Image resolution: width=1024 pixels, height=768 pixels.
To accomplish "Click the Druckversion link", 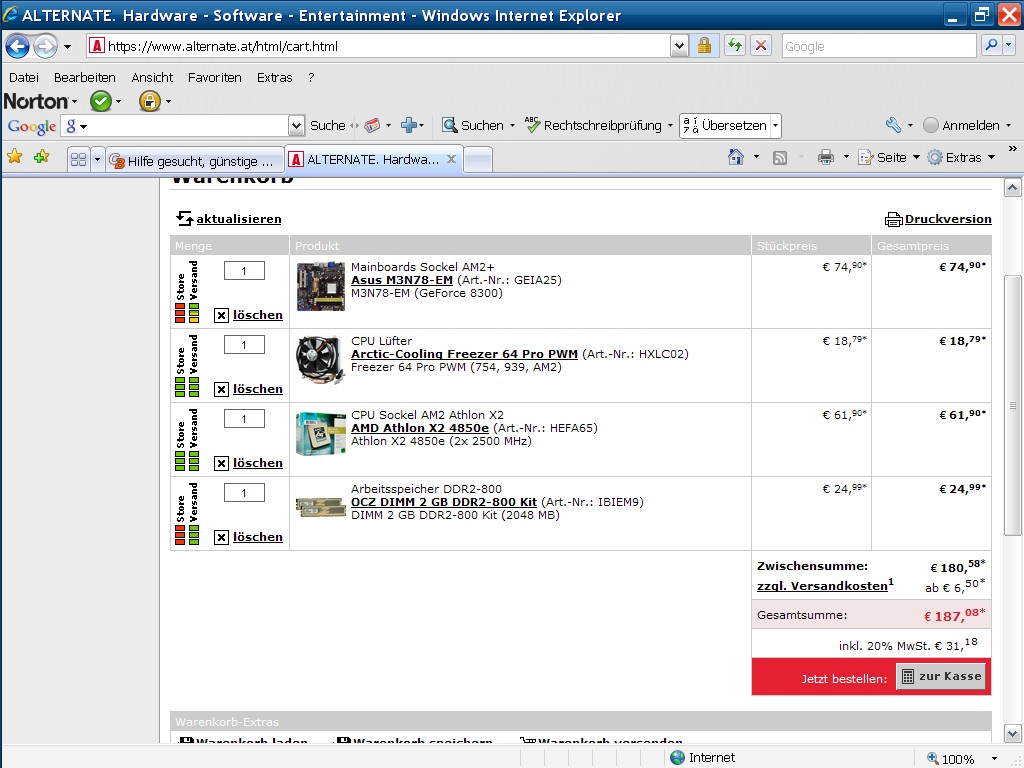I will tap(948, 219).
